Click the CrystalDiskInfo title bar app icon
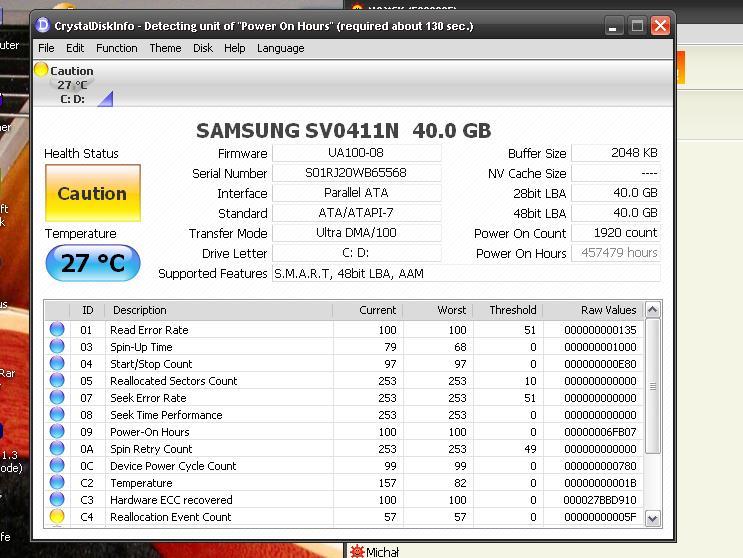Viewport: 743px width, 558px height. [x=43, y=25]
